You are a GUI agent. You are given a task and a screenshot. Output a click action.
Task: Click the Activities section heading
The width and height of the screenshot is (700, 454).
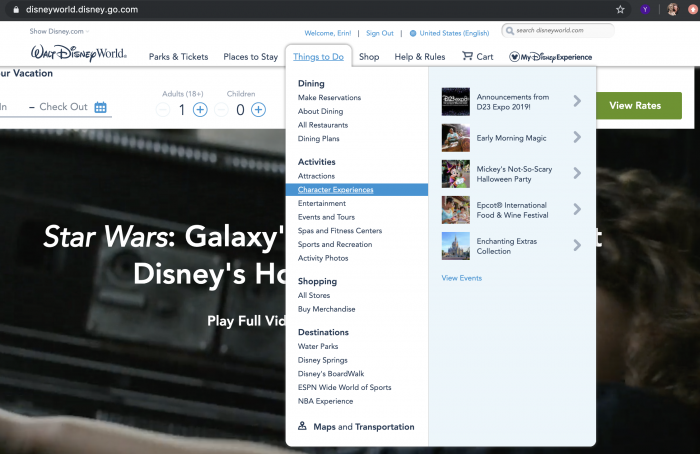point(317,162)
